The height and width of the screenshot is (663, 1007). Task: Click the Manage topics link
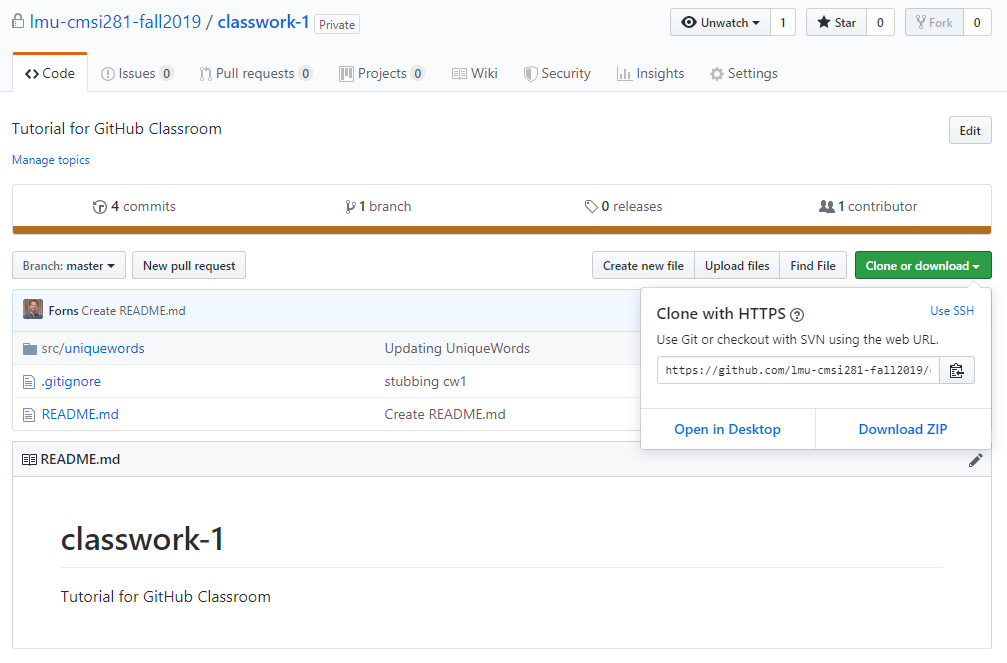tap(51, 160)
